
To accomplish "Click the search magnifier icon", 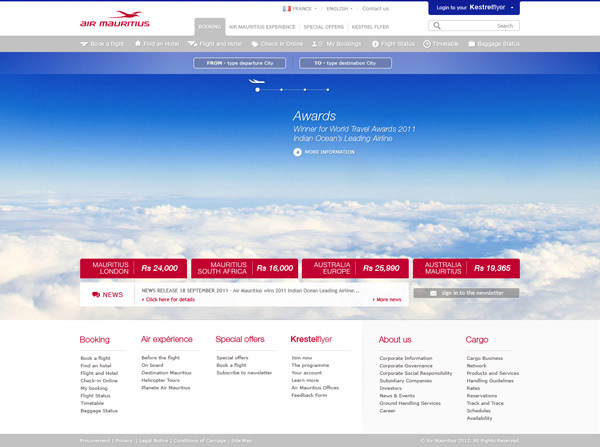I will 437,26.
